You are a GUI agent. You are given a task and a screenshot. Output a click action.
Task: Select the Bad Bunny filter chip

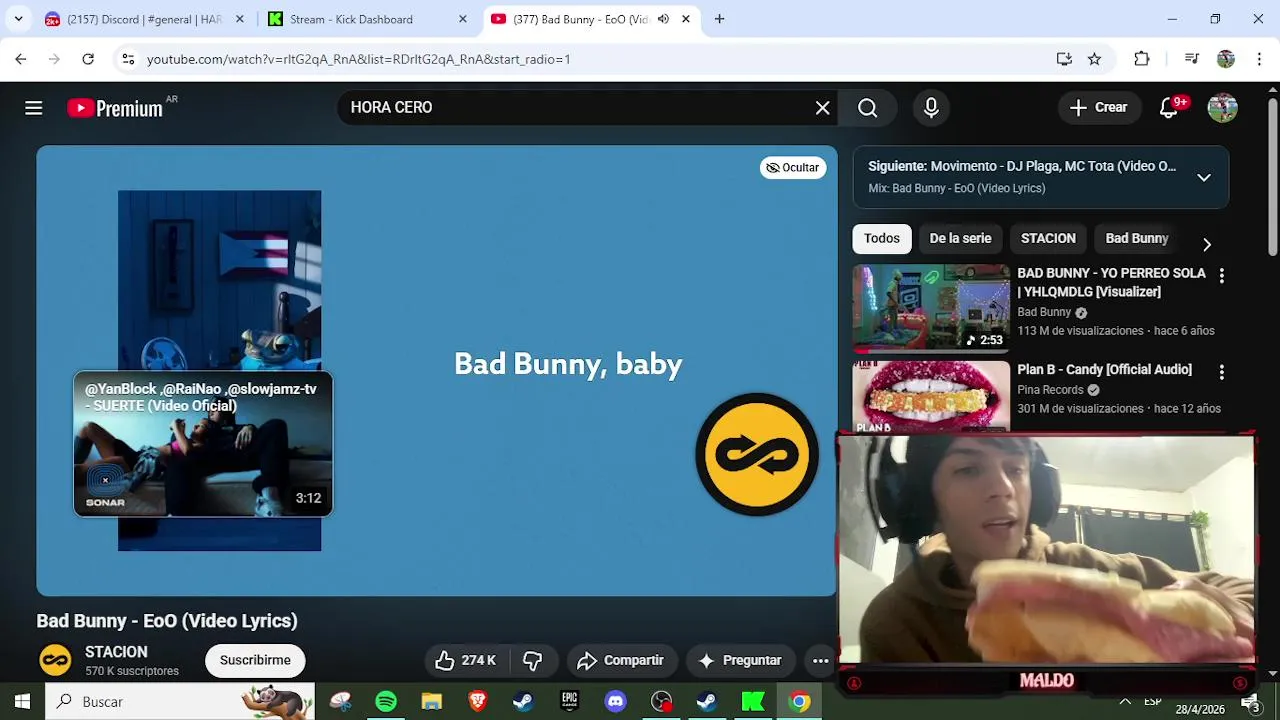tap(1137, 238)
